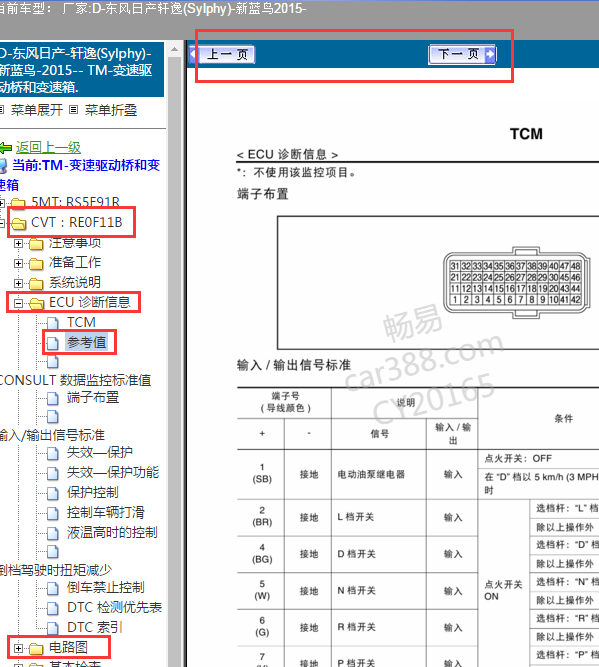
Task: Click the 注意事项 folder icon
Action: (x=36, y=244)
